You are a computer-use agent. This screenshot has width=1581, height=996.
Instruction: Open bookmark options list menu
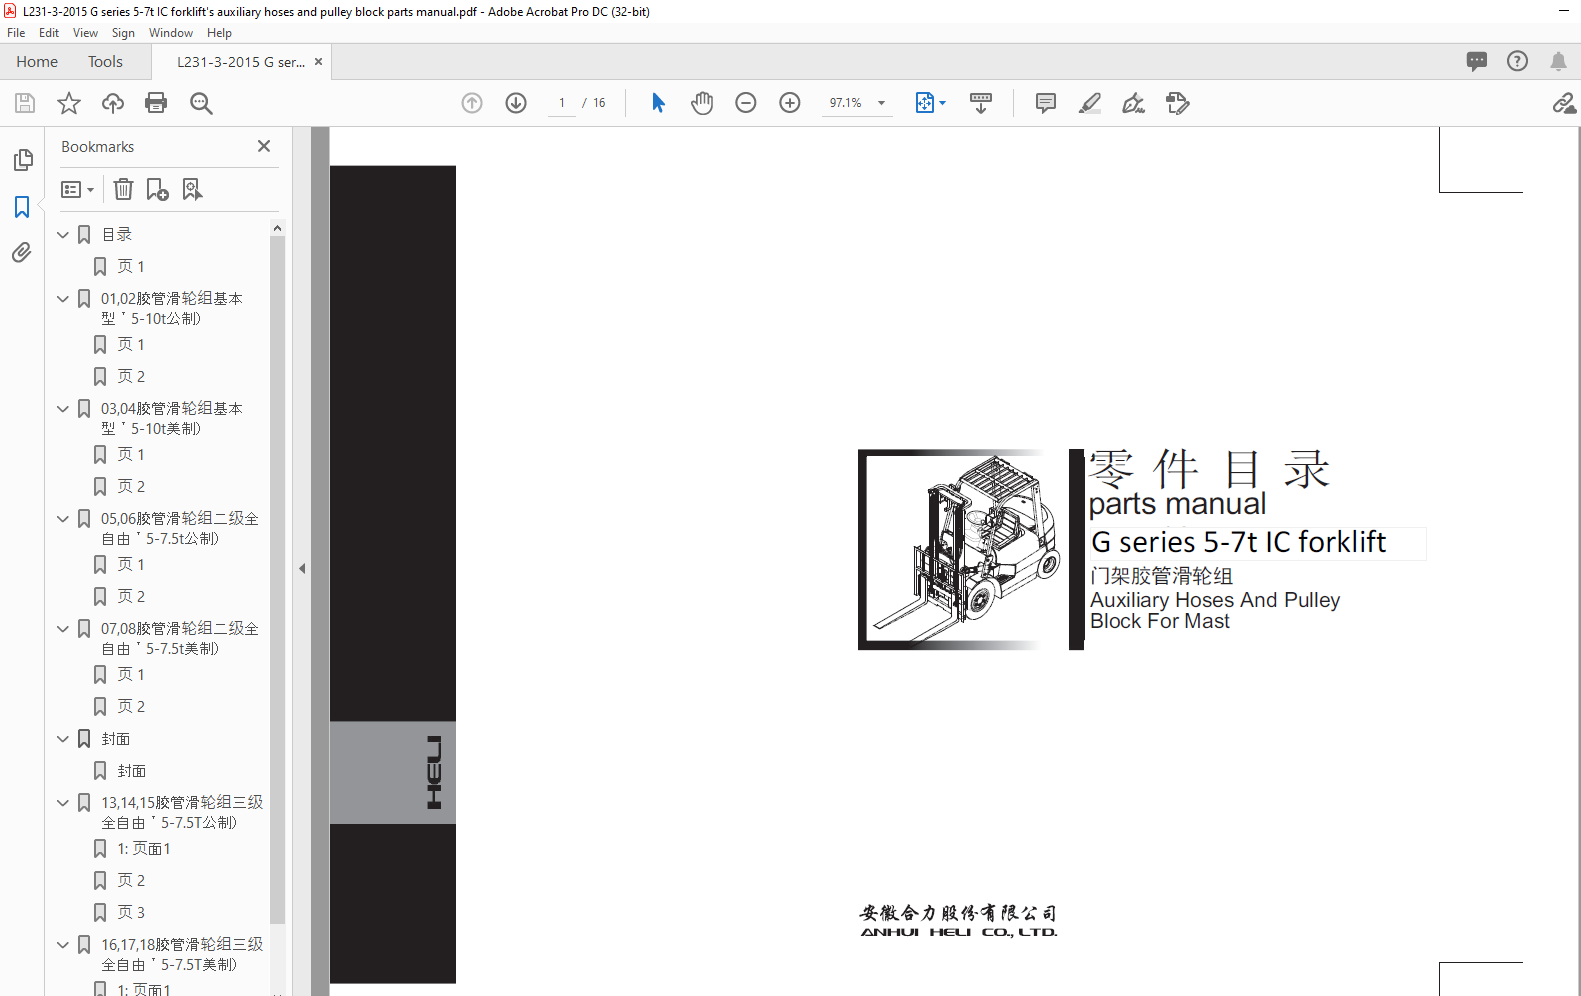coord(78,189)
